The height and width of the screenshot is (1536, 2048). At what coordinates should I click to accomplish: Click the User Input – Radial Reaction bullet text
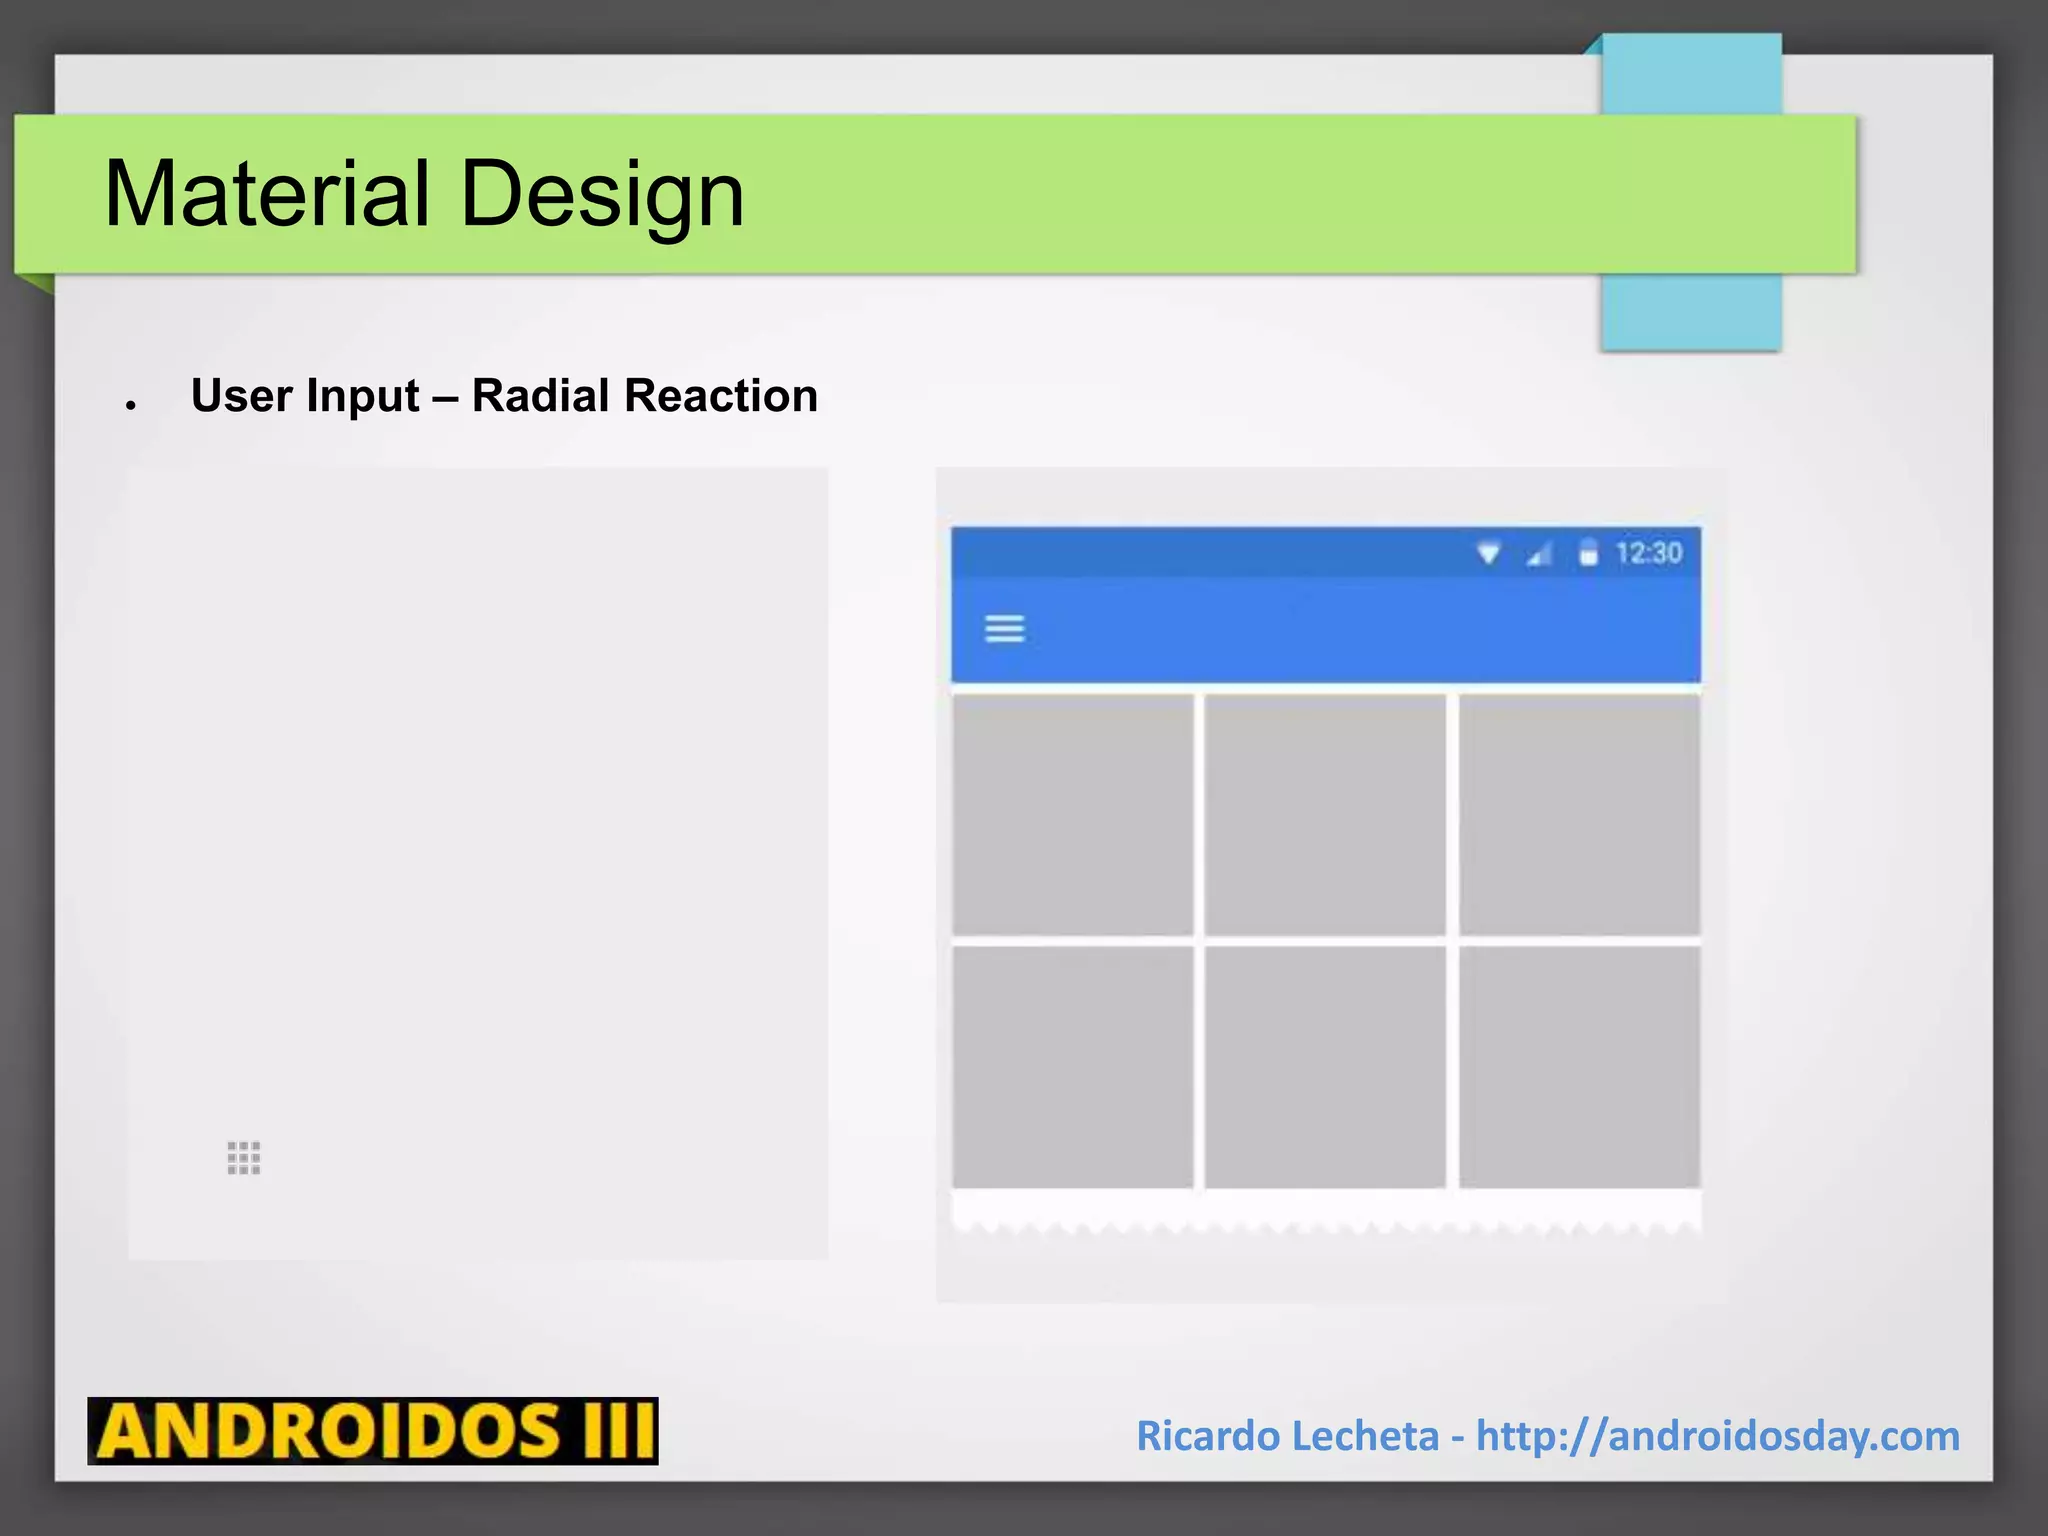504,396
